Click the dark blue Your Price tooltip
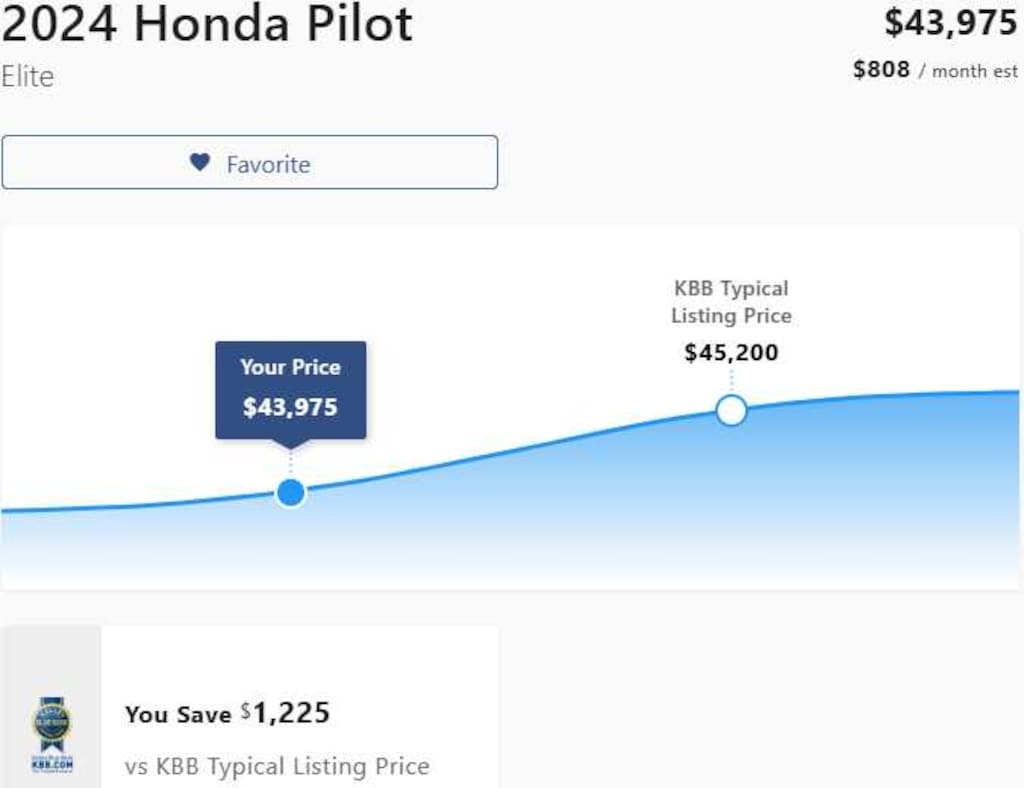This screenshot has width=1024, height=788. 290,389
